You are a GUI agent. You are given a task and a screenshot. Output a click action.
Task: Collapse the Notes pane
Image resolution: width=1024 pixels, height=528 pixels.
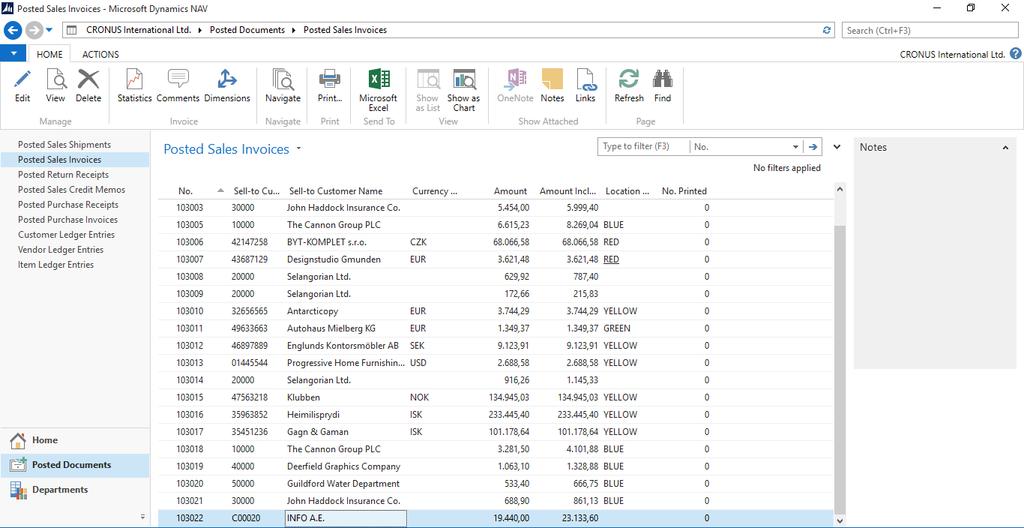coord(1005,148)
